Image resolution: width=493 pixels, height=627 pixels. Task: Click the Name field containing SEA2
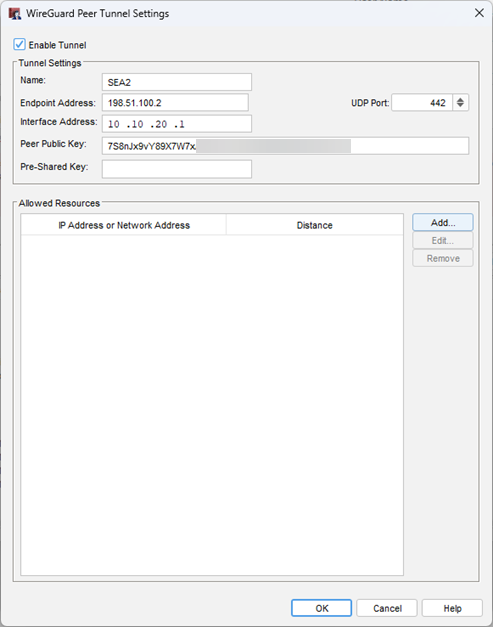(177, 82)
